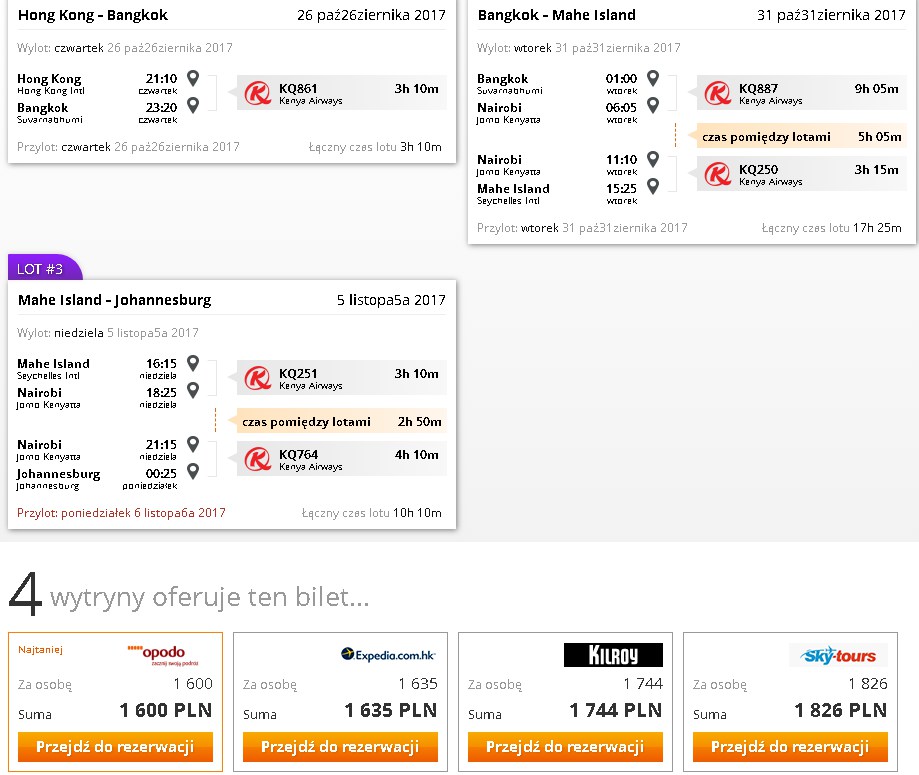
Task: Click layover time bar showing 5h 05m
Action: [796, 136]
